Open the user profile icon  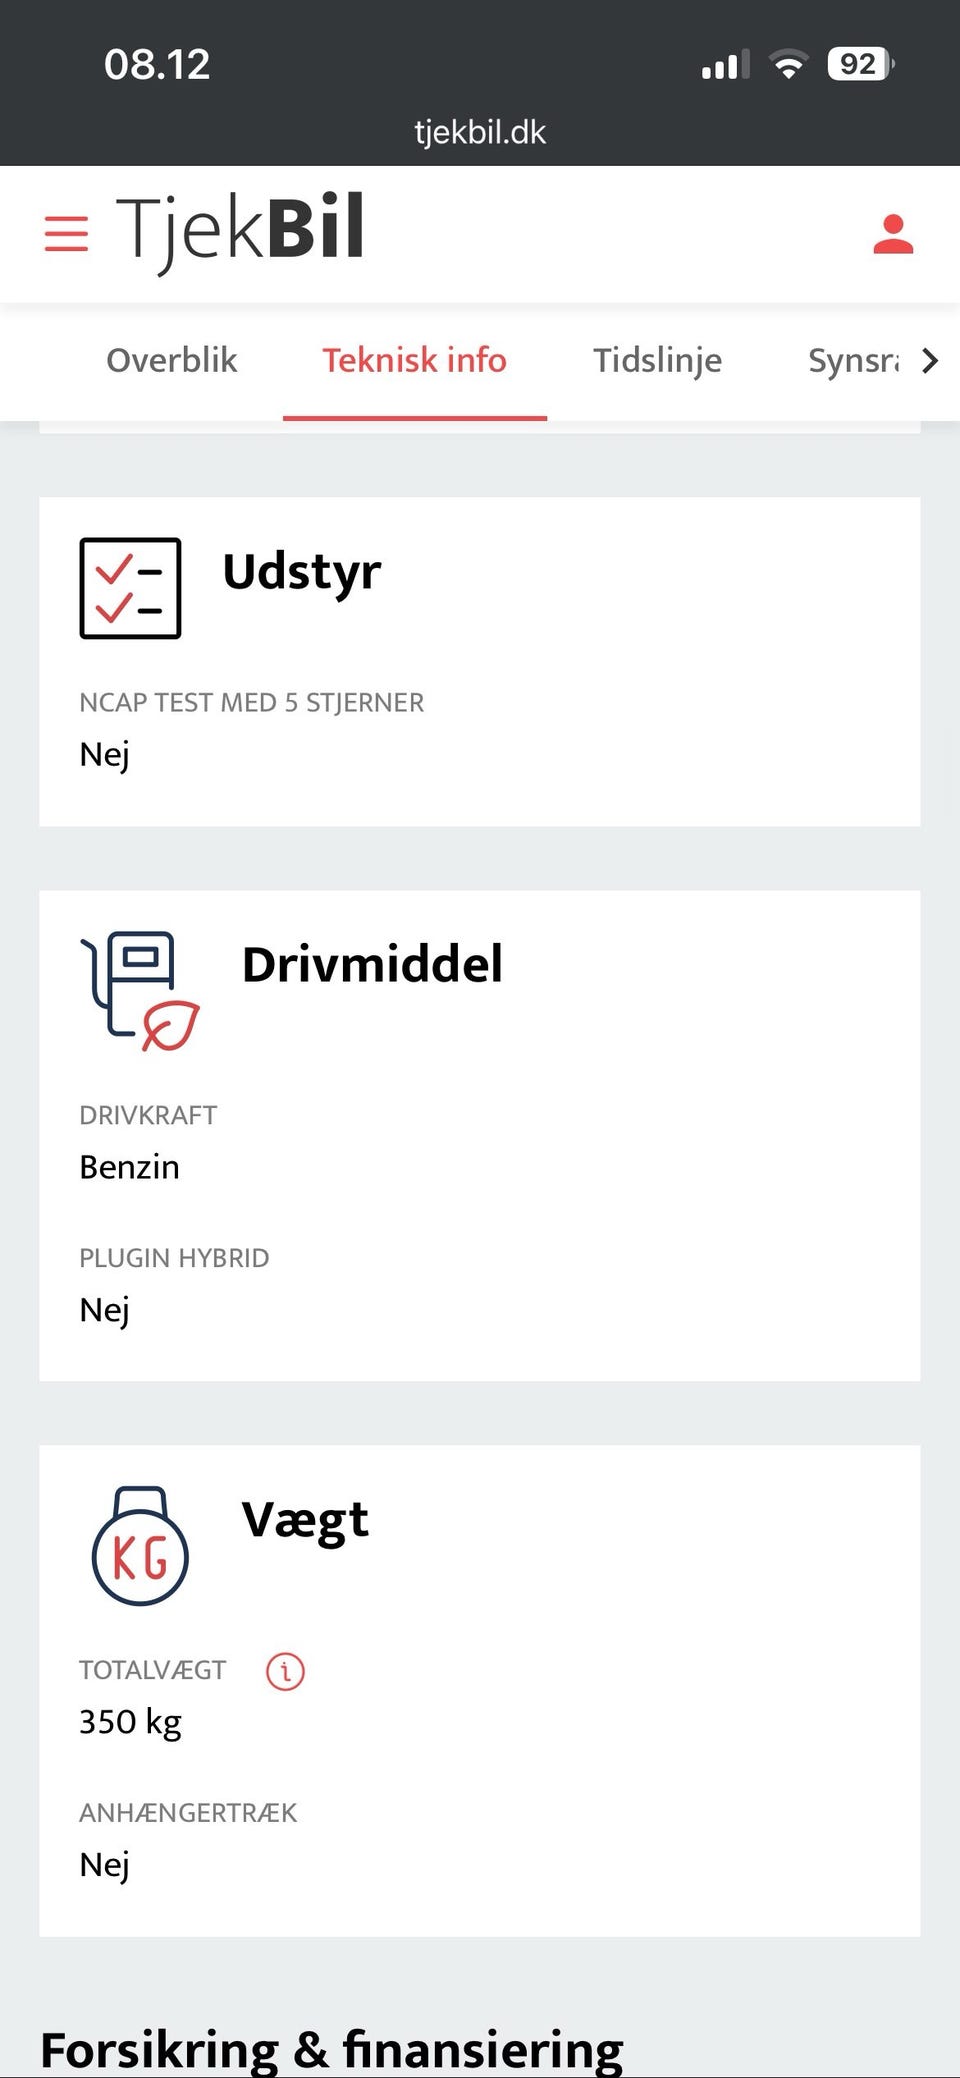coord(893,234)
